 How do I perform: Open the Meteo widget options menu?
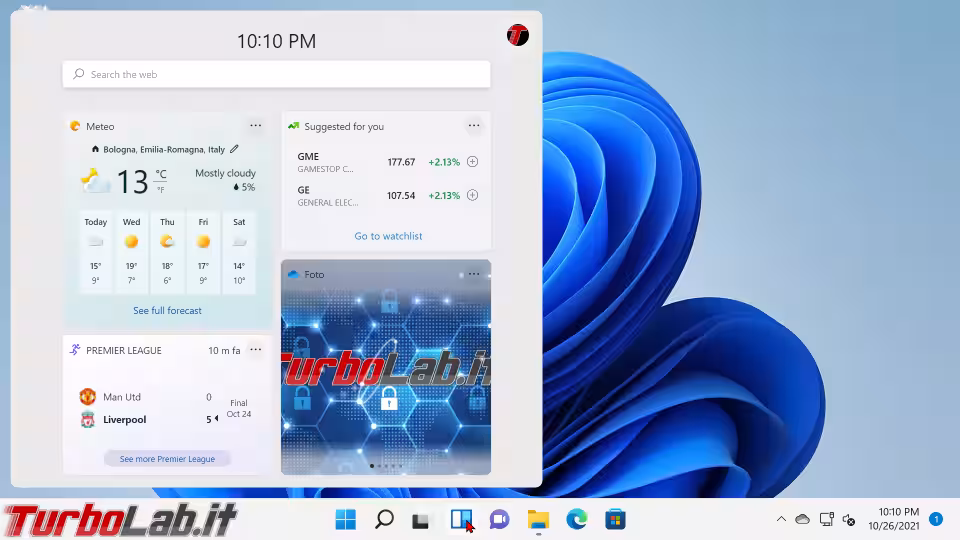(256, 126)
